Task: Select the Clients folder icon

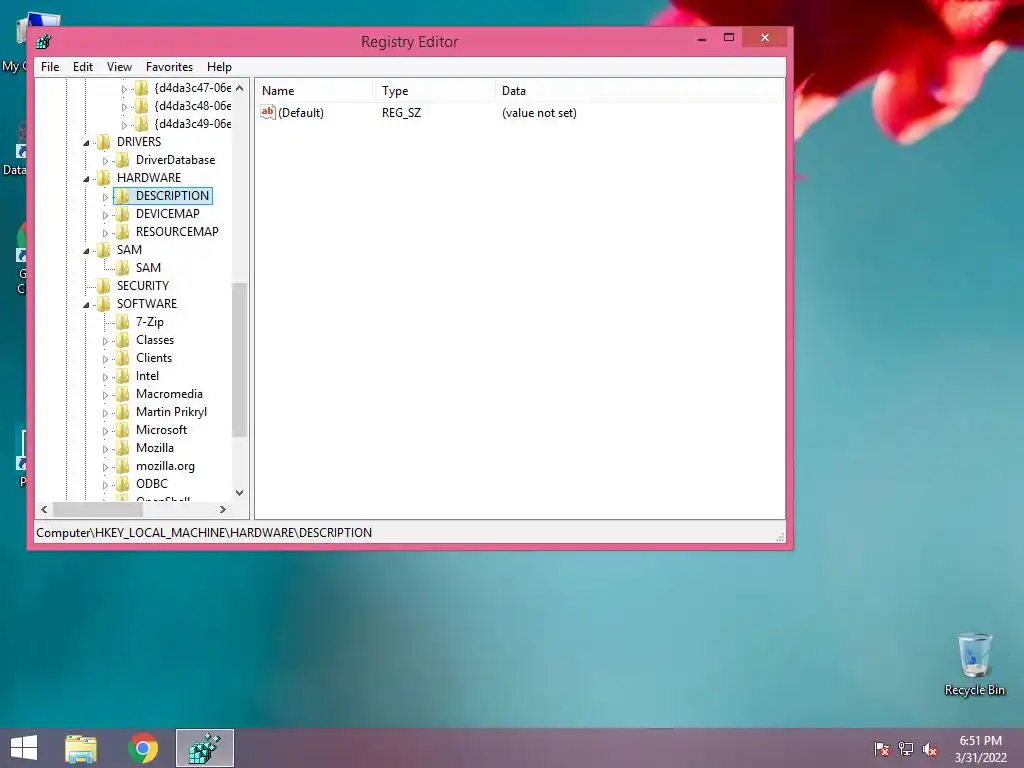Action: point(122,358)
